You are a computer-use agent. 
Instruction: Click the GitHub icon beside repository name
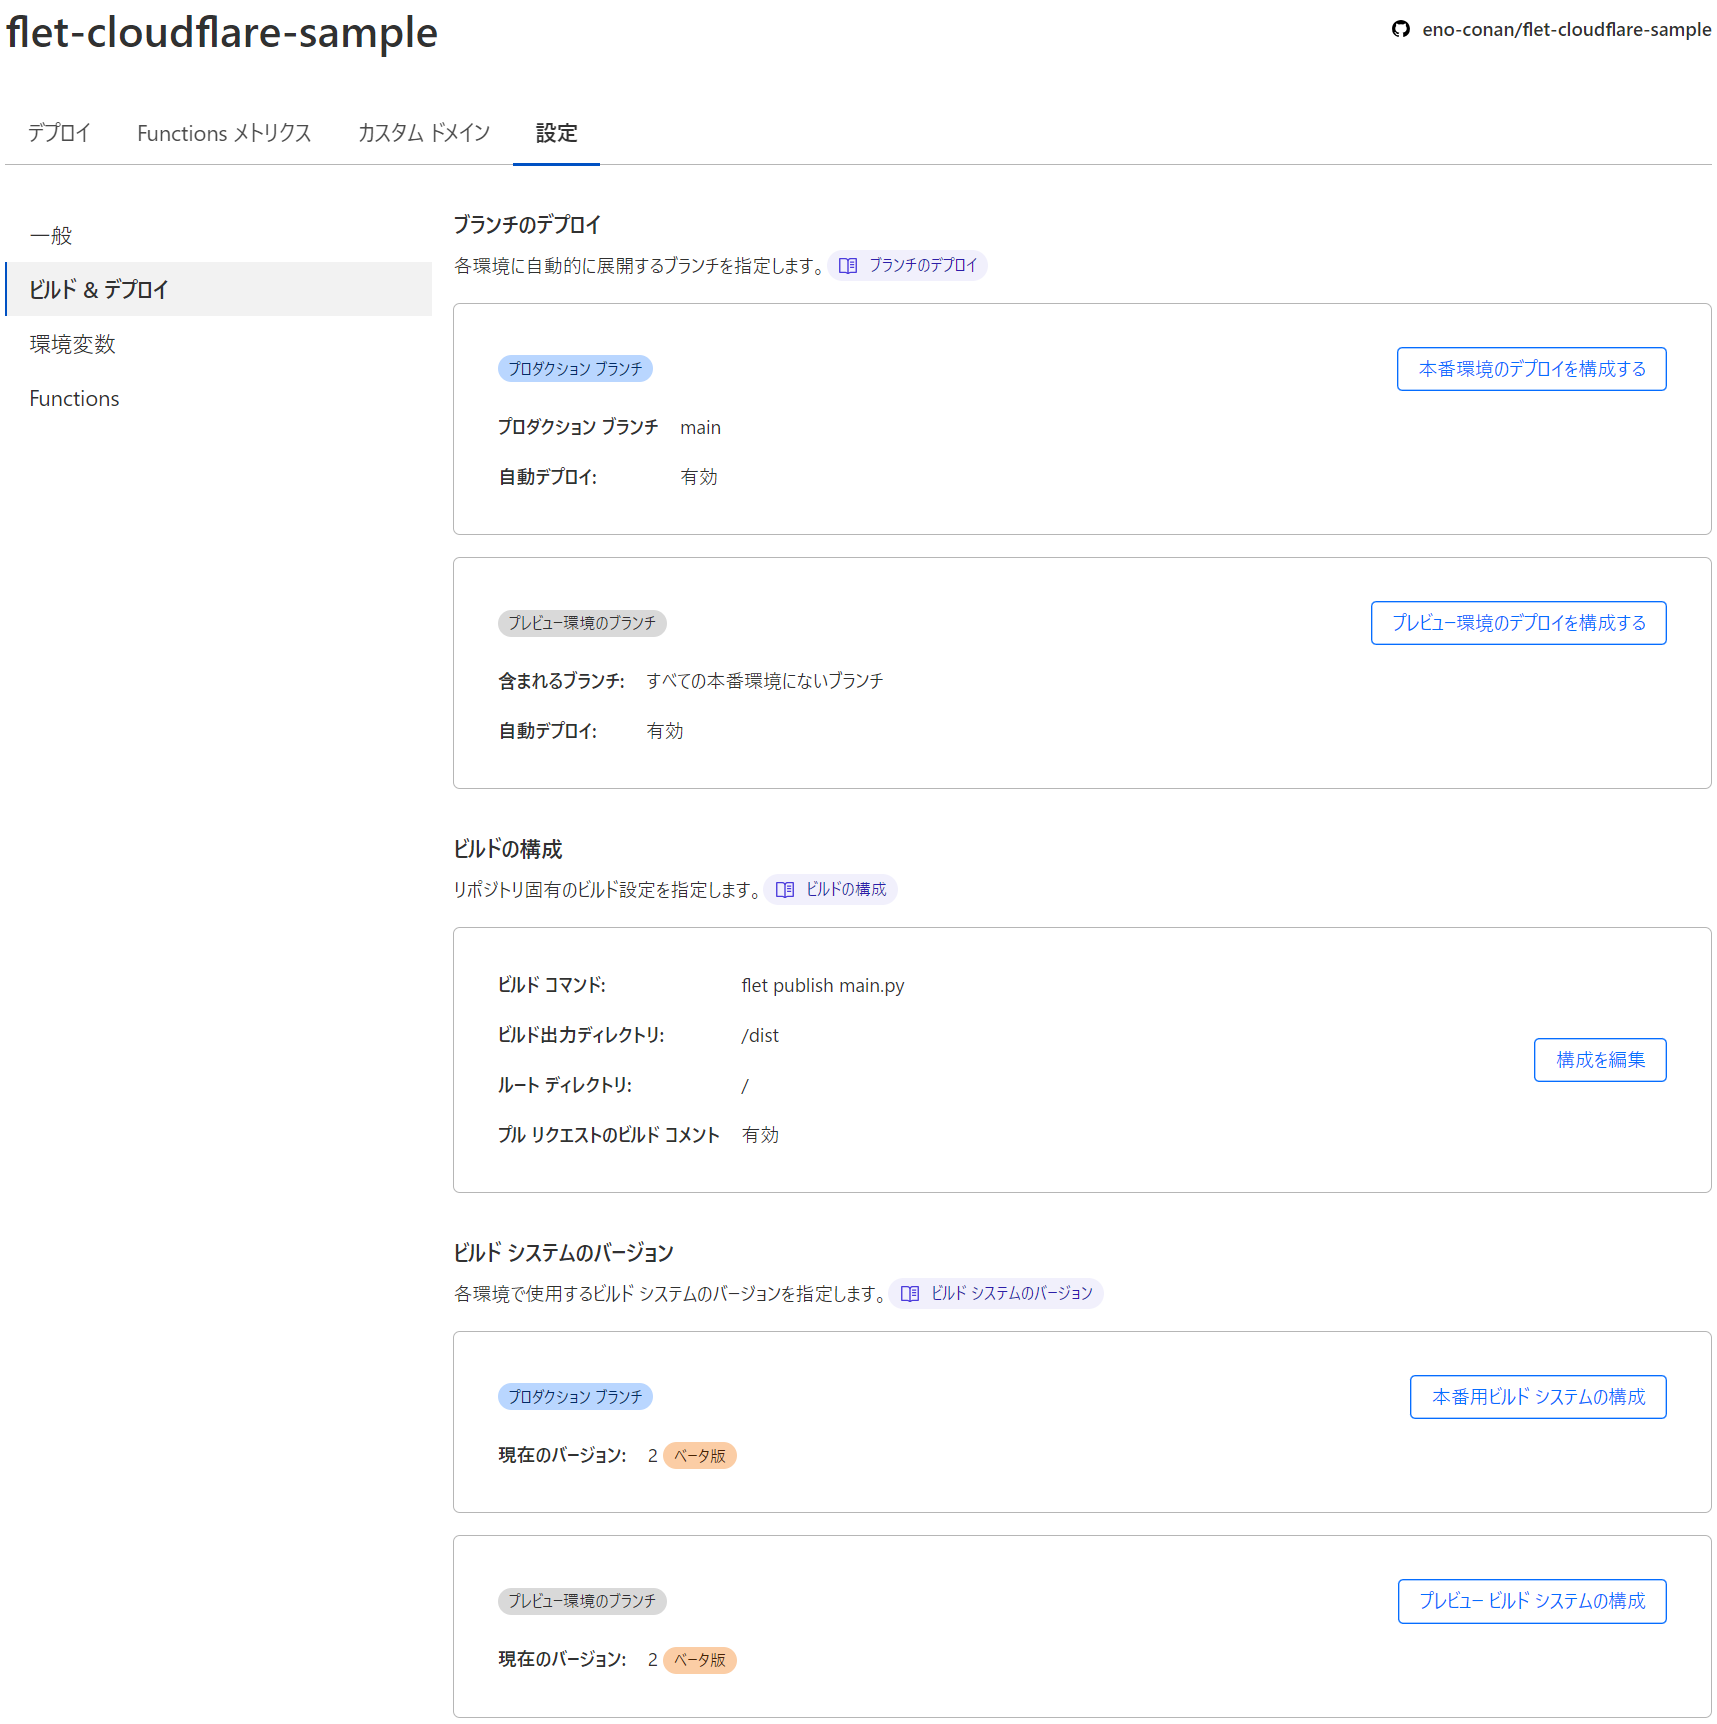pos(1400,29)
